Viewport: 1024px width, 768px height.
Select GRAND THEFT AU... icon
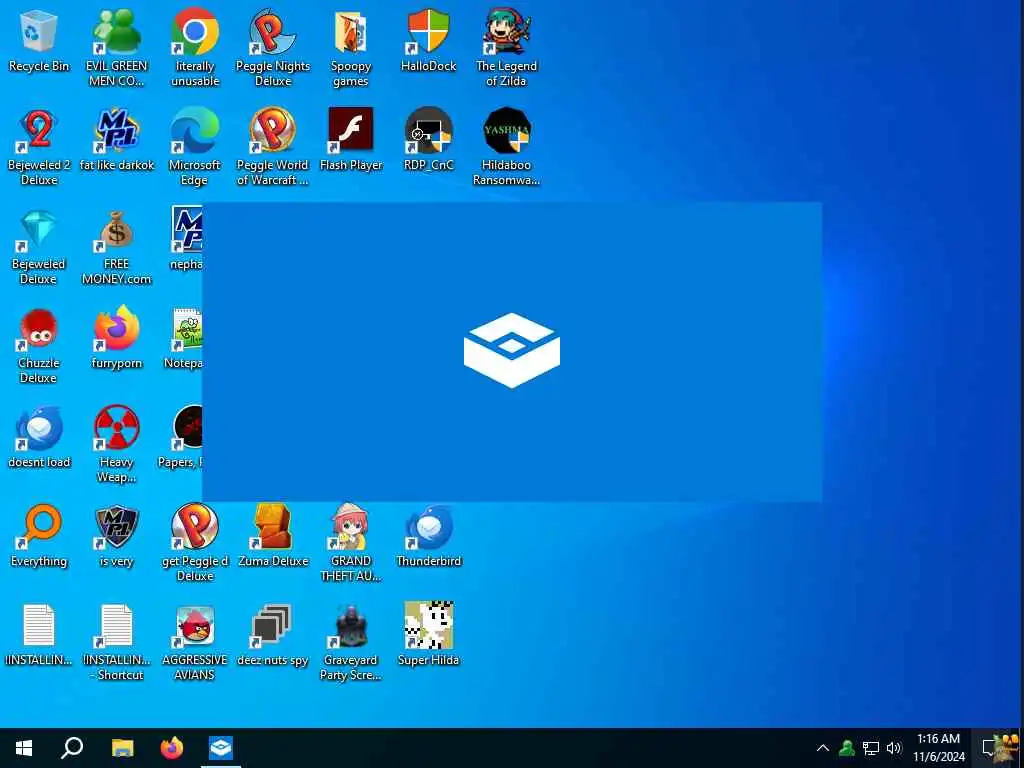click(351, 545)
